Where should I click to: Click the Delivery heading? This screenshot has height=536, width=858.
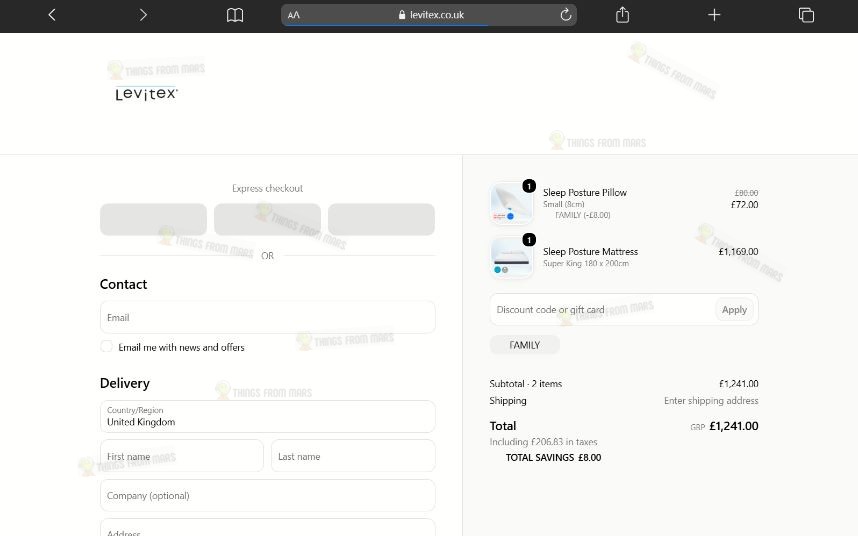[125, 383]
